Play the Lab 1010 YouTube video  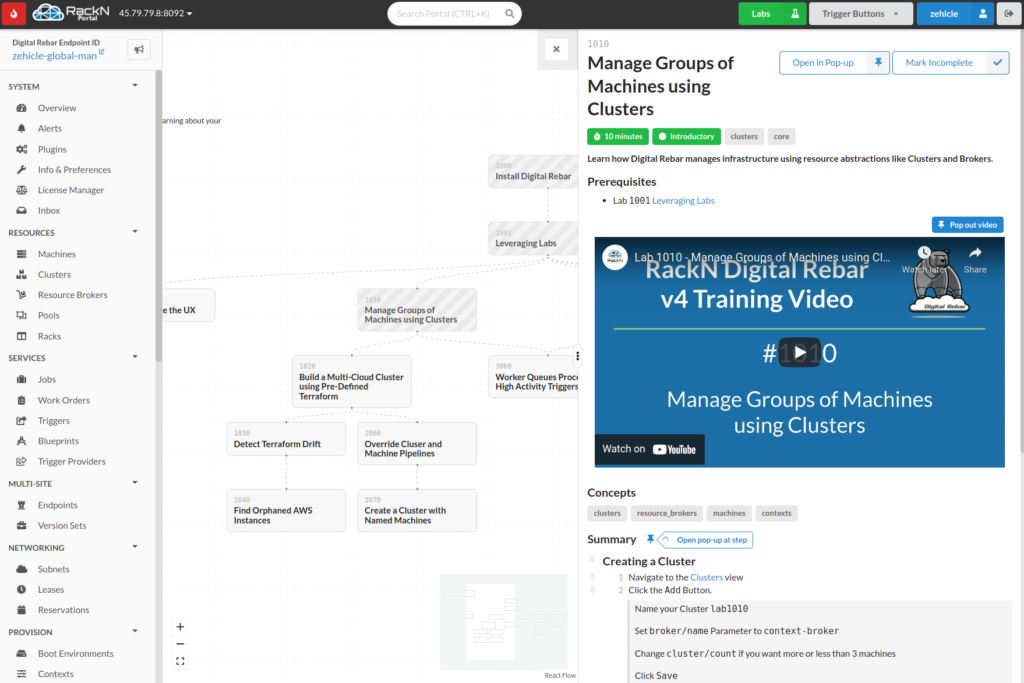click(x=799, y=353)
